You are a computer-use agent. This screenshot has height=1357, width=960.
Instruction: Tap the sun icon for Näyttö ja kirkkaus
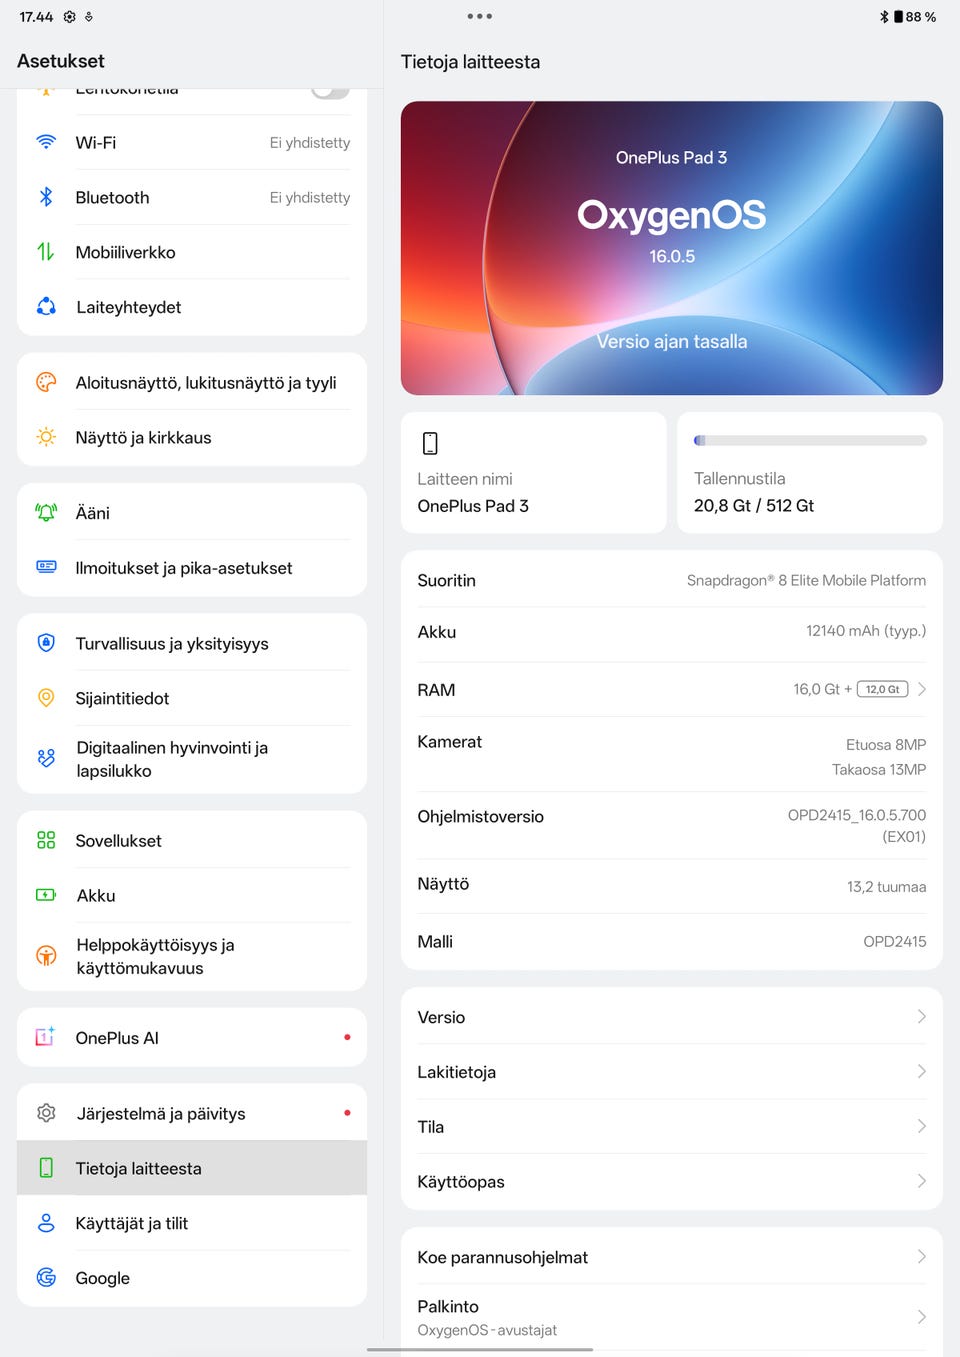point(46,437)
